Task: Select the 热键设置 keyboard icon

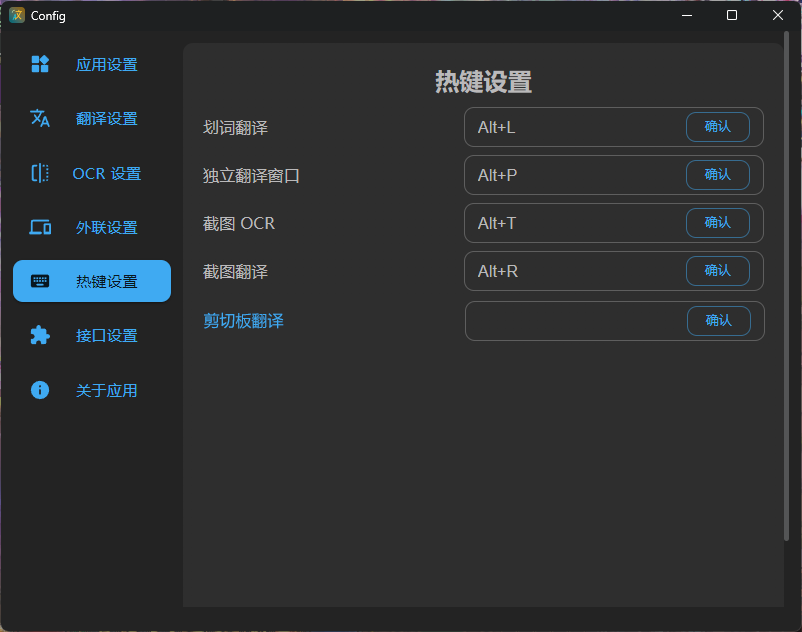Action: coord(40,281)
